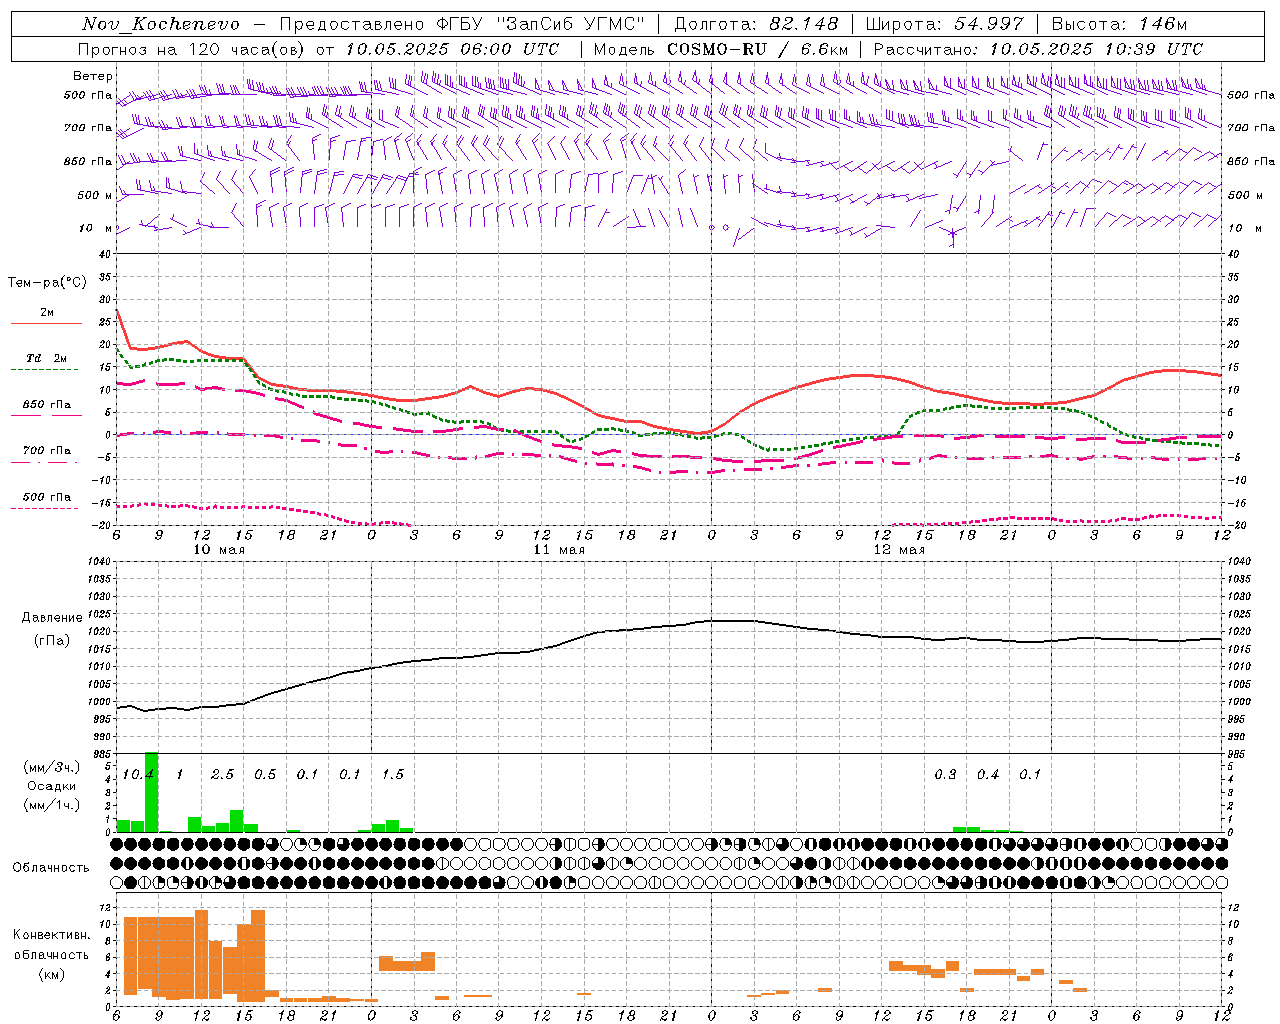Click the Осадки precipitation label
1280x1024 pixels.
tap(52, 786)
